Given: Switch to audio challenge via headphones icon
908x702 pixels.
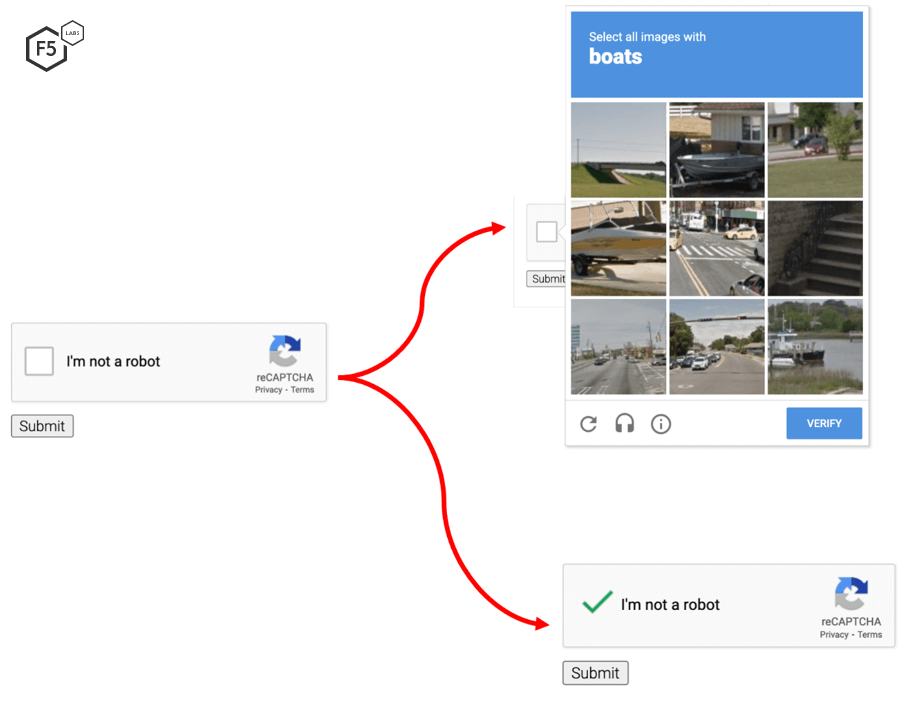Looking at the screenshot, I should [x=625, y=424].
